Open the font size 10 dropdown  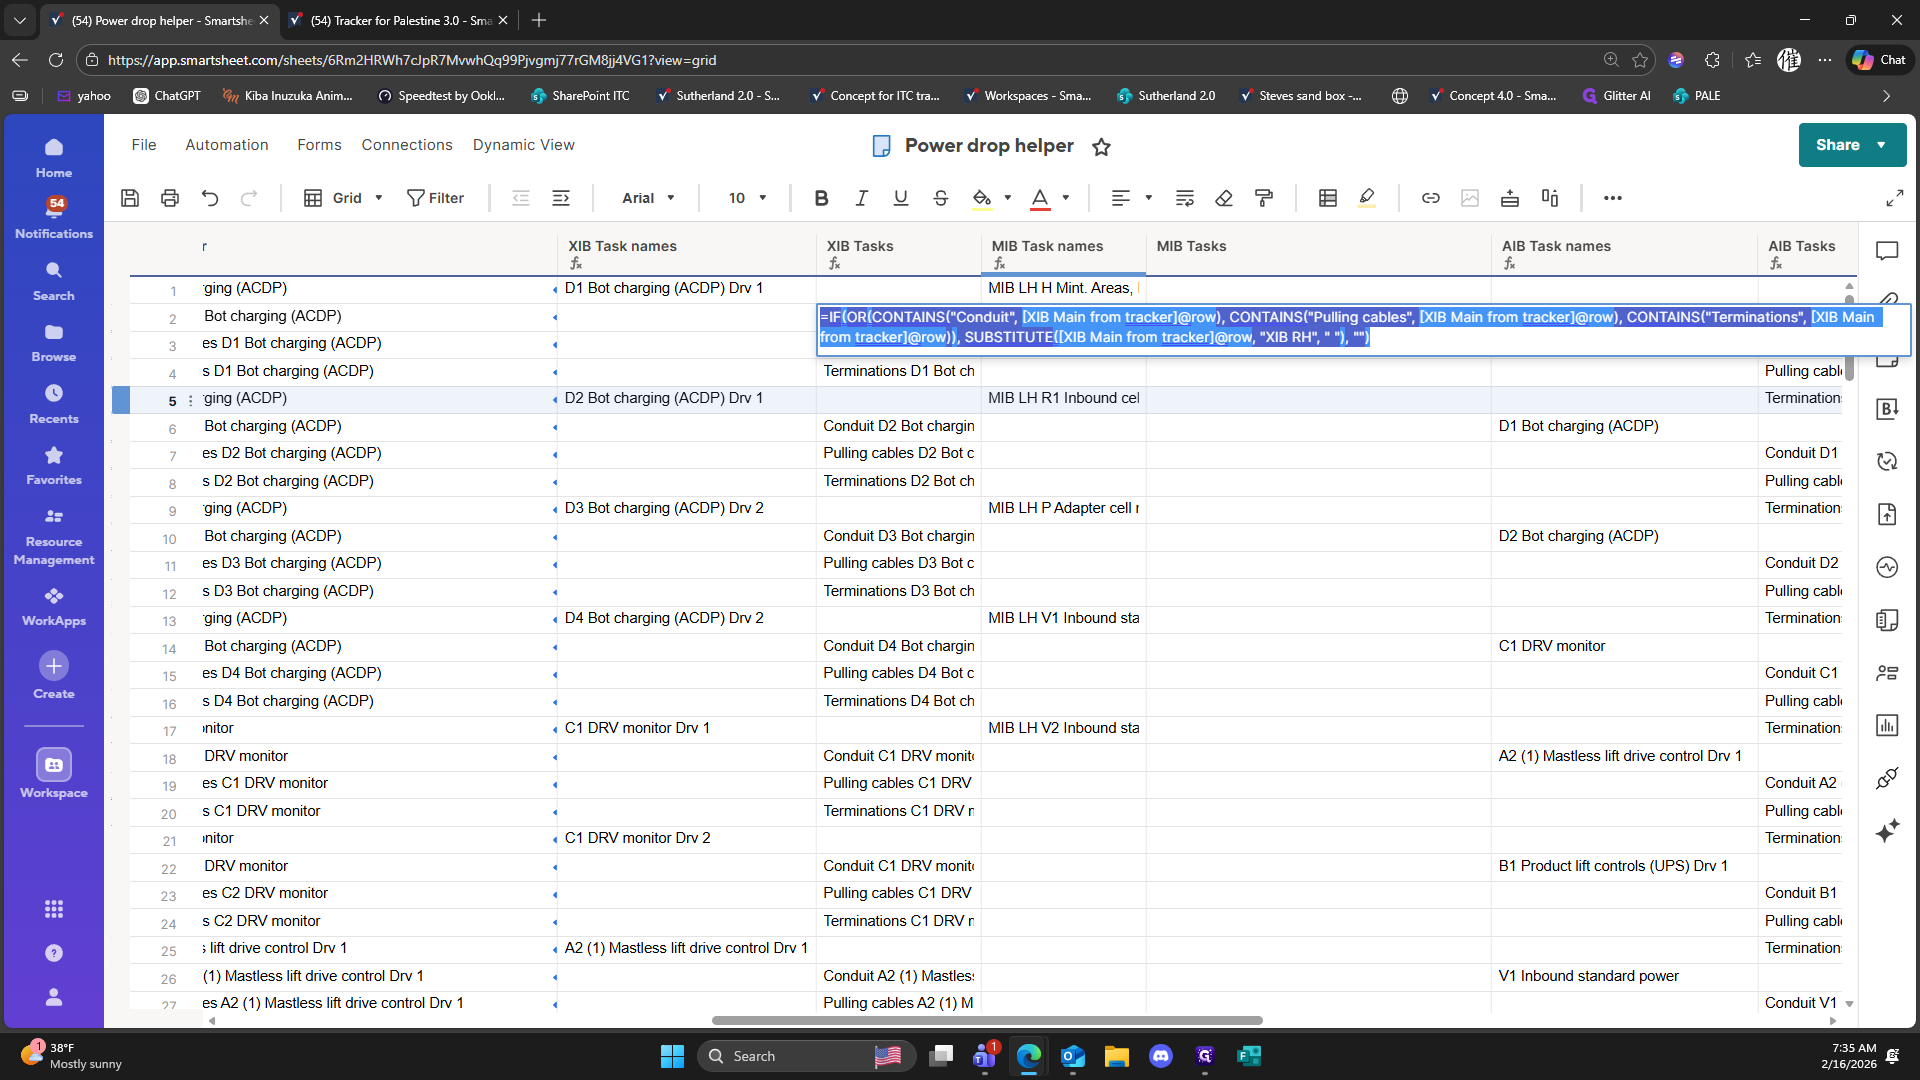pyautogui.click(x=747, y=198)
